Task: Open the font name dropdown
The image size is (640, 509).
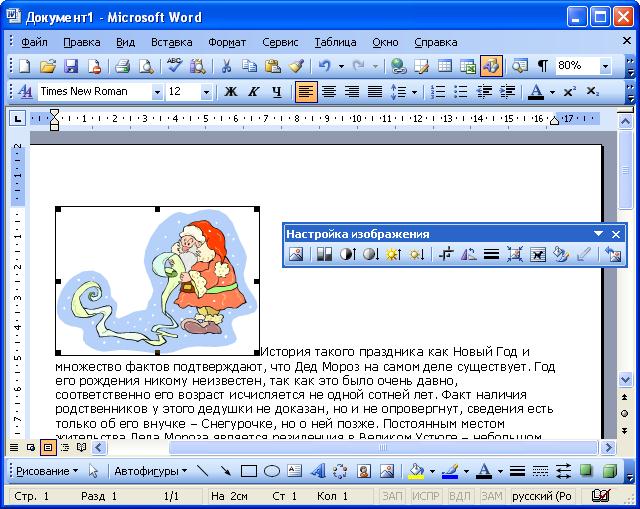Action: click(x=157, y=92)
